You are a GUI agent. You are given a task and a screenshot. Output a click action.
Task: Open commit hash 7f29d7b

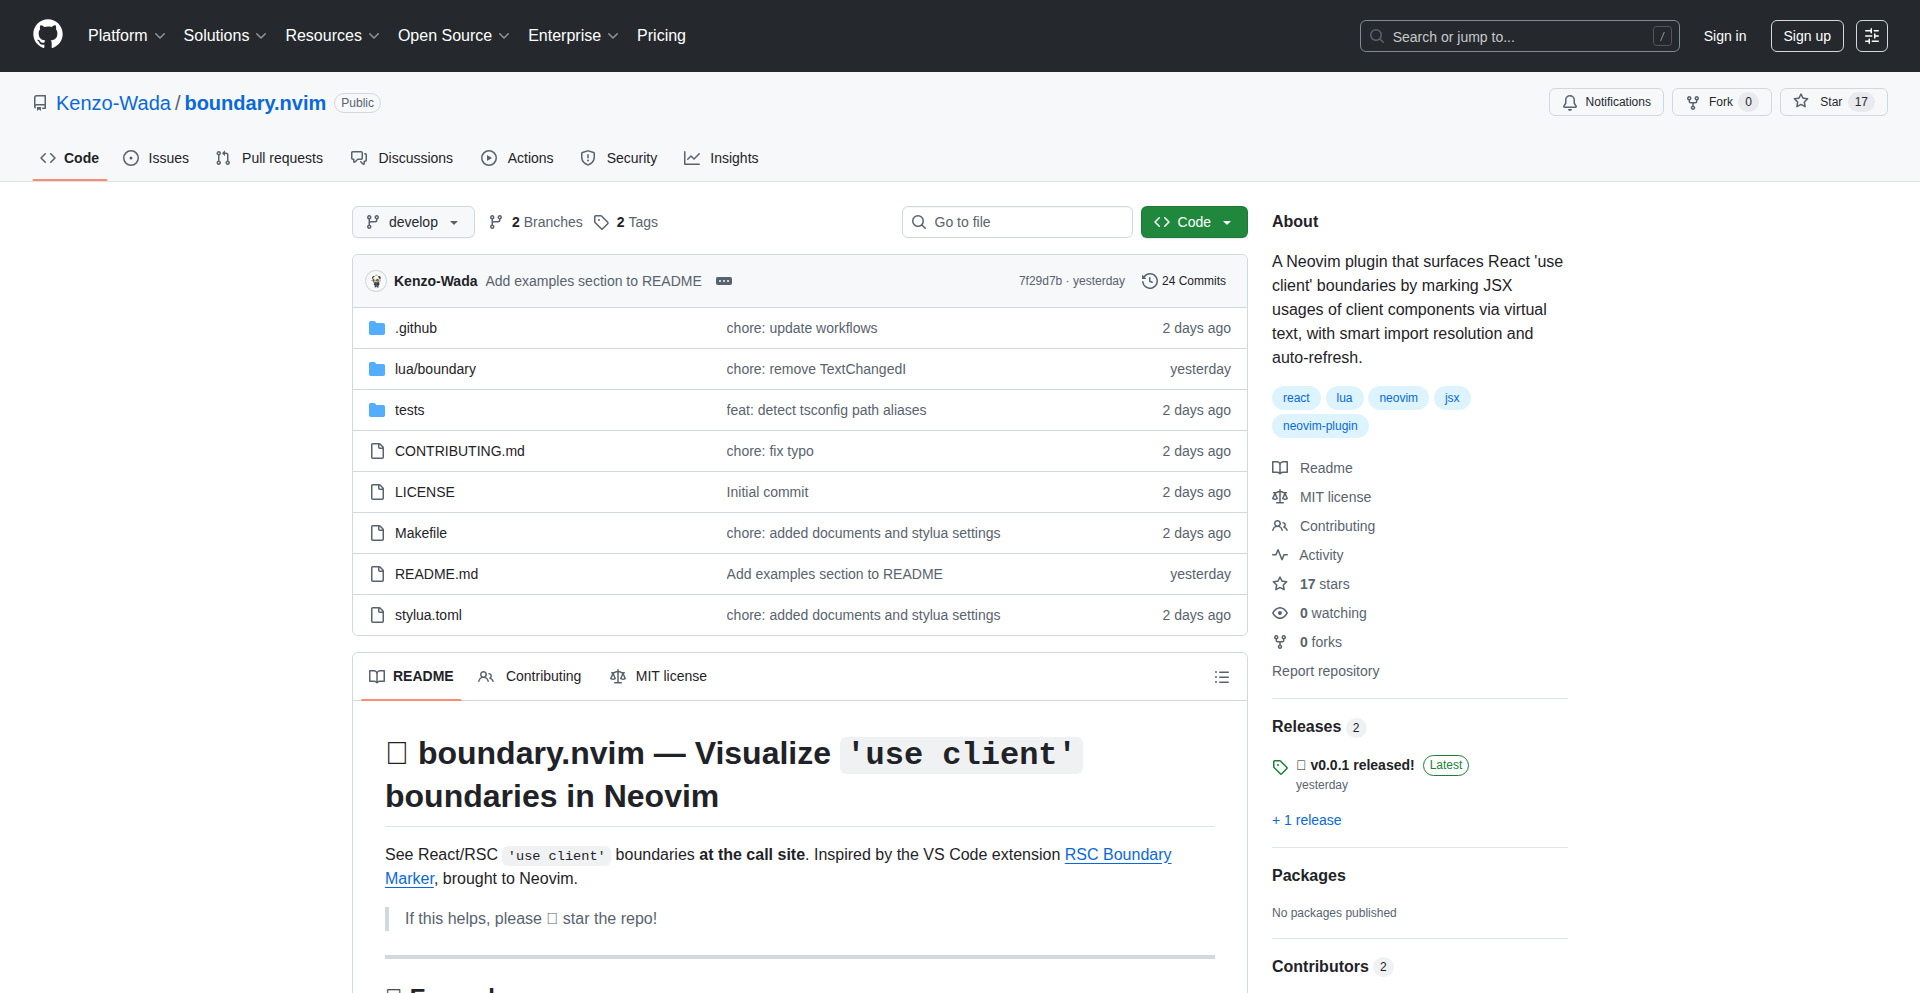click(1040, 281)
